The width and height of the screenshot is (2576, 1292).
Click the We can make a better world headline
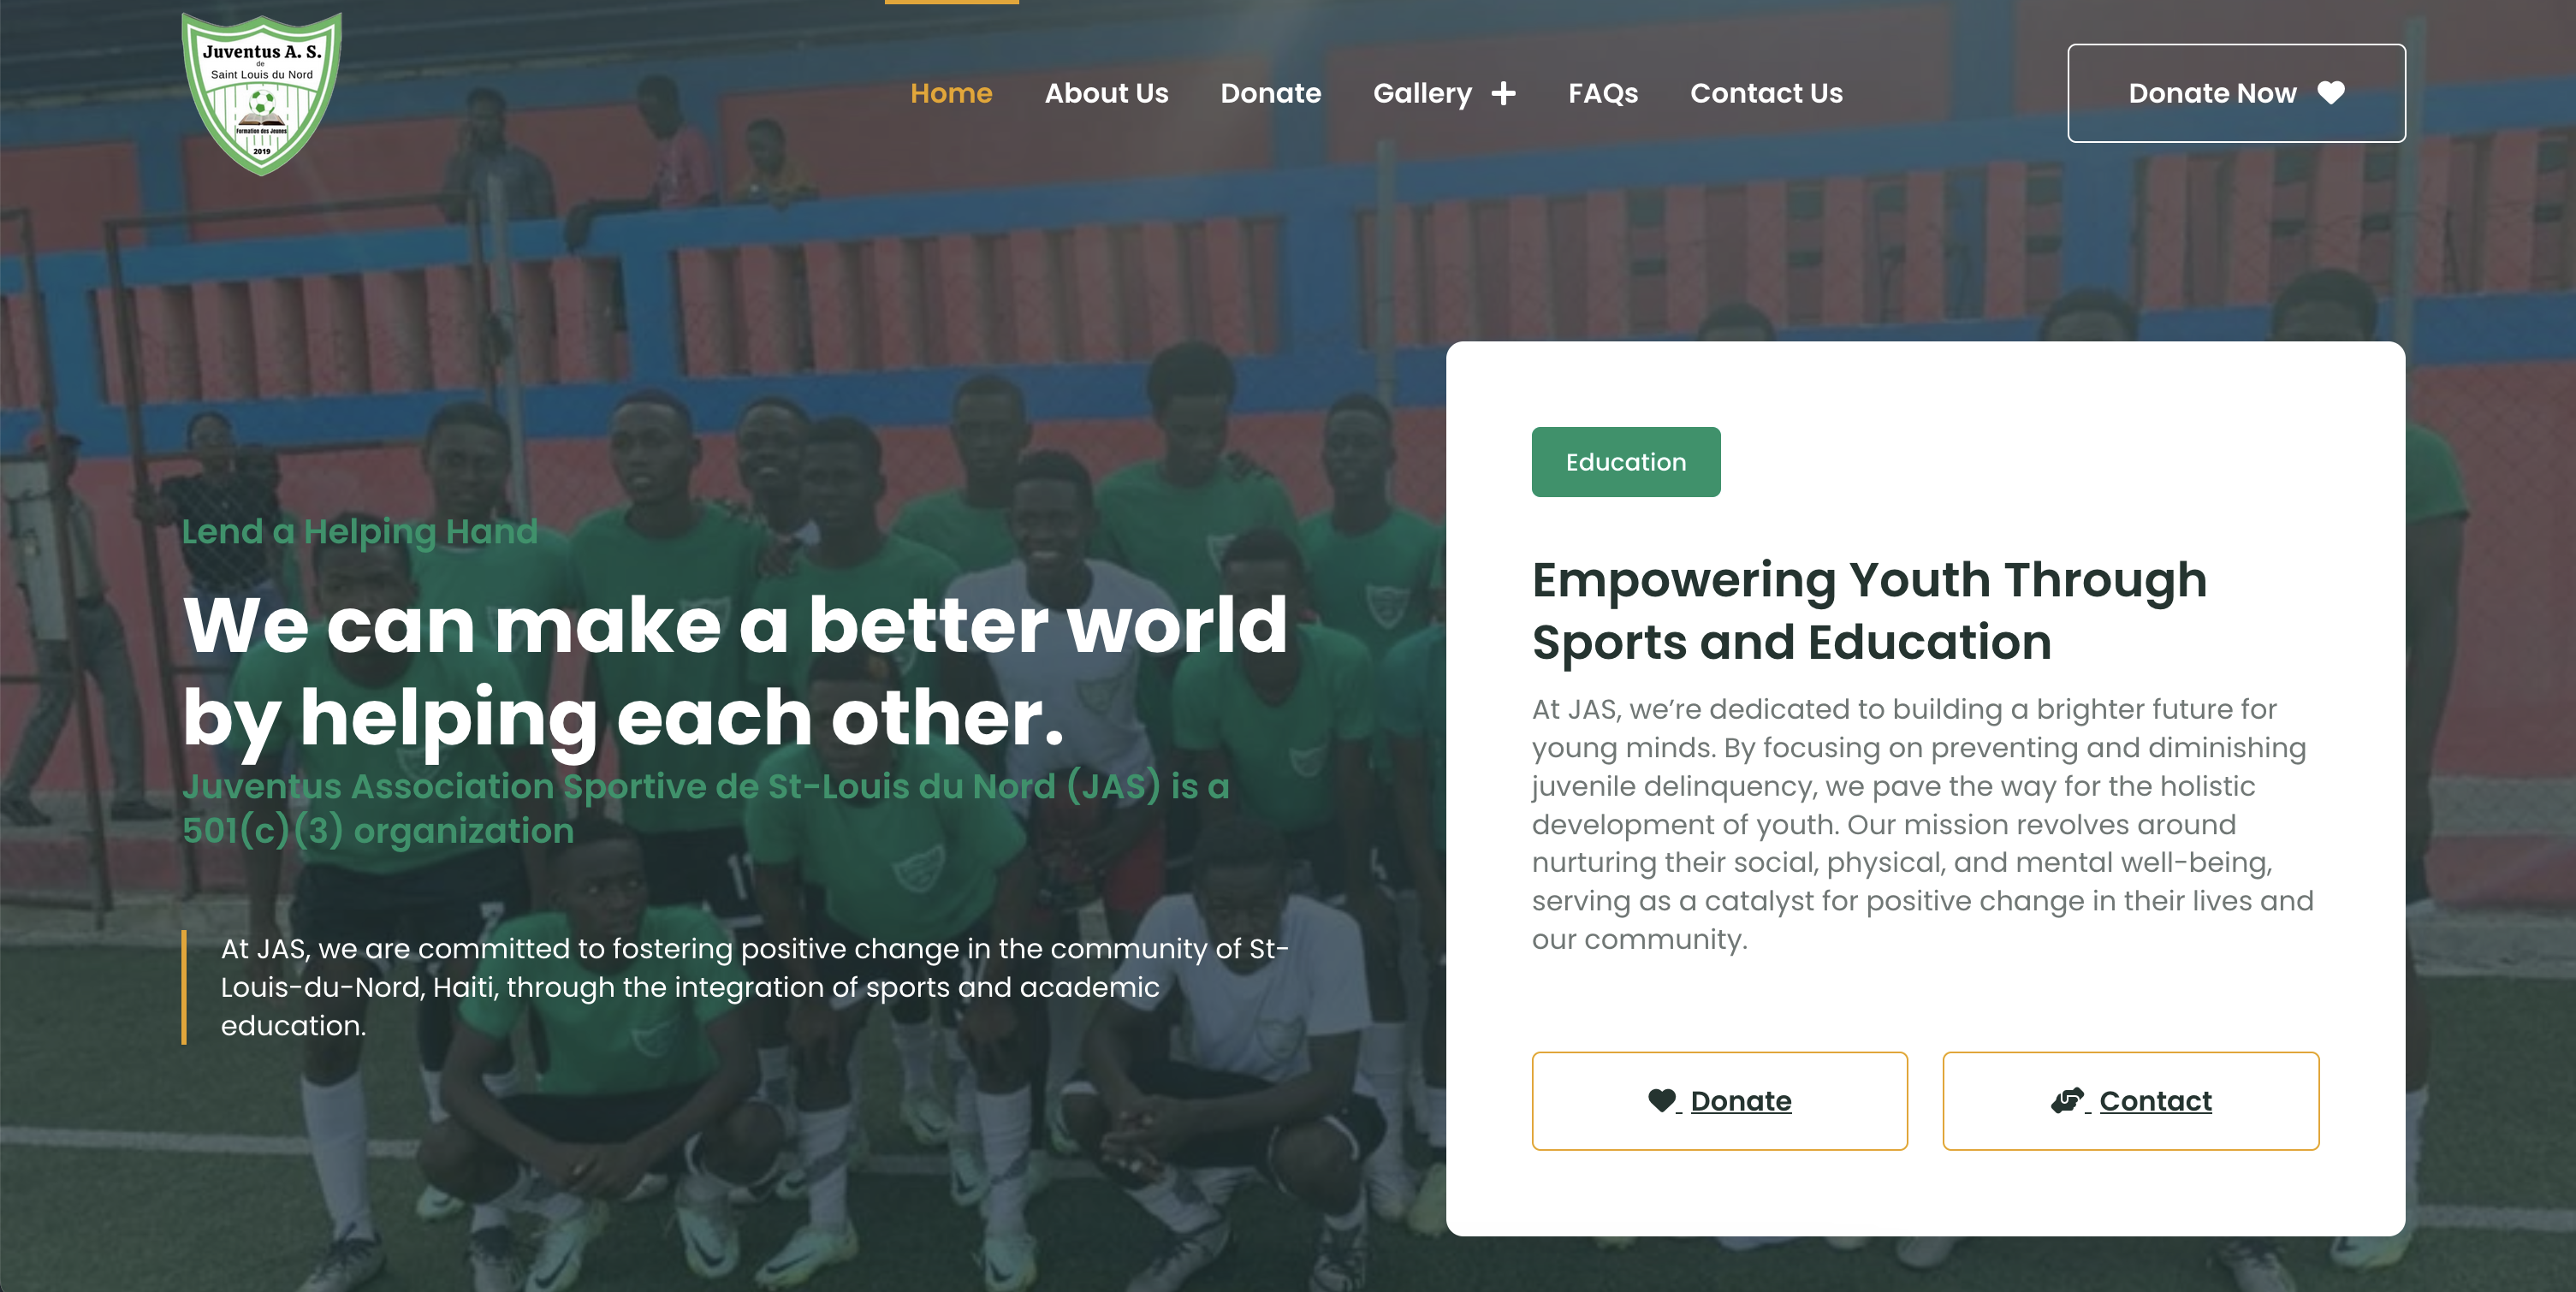click(x=735, y=670)
